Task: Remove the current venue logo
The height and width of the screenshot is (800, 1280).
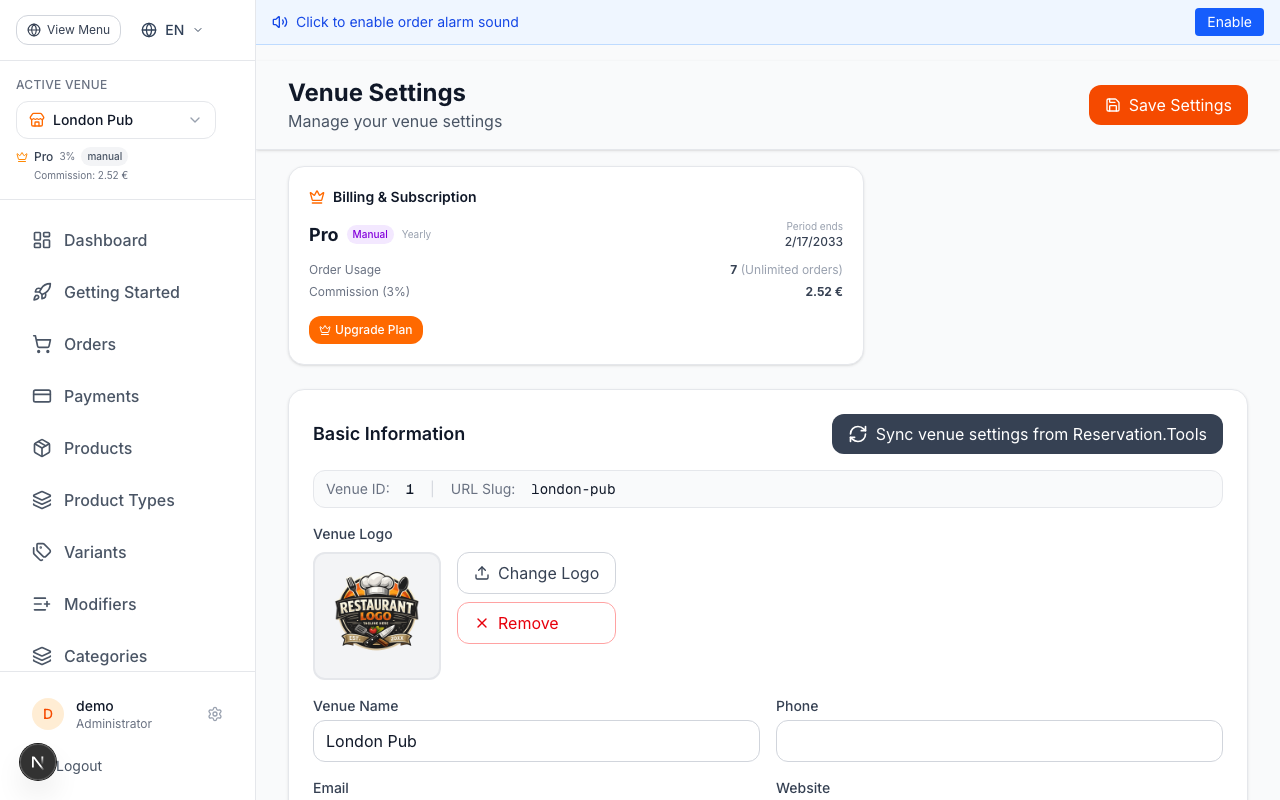Action: [536, 622]
